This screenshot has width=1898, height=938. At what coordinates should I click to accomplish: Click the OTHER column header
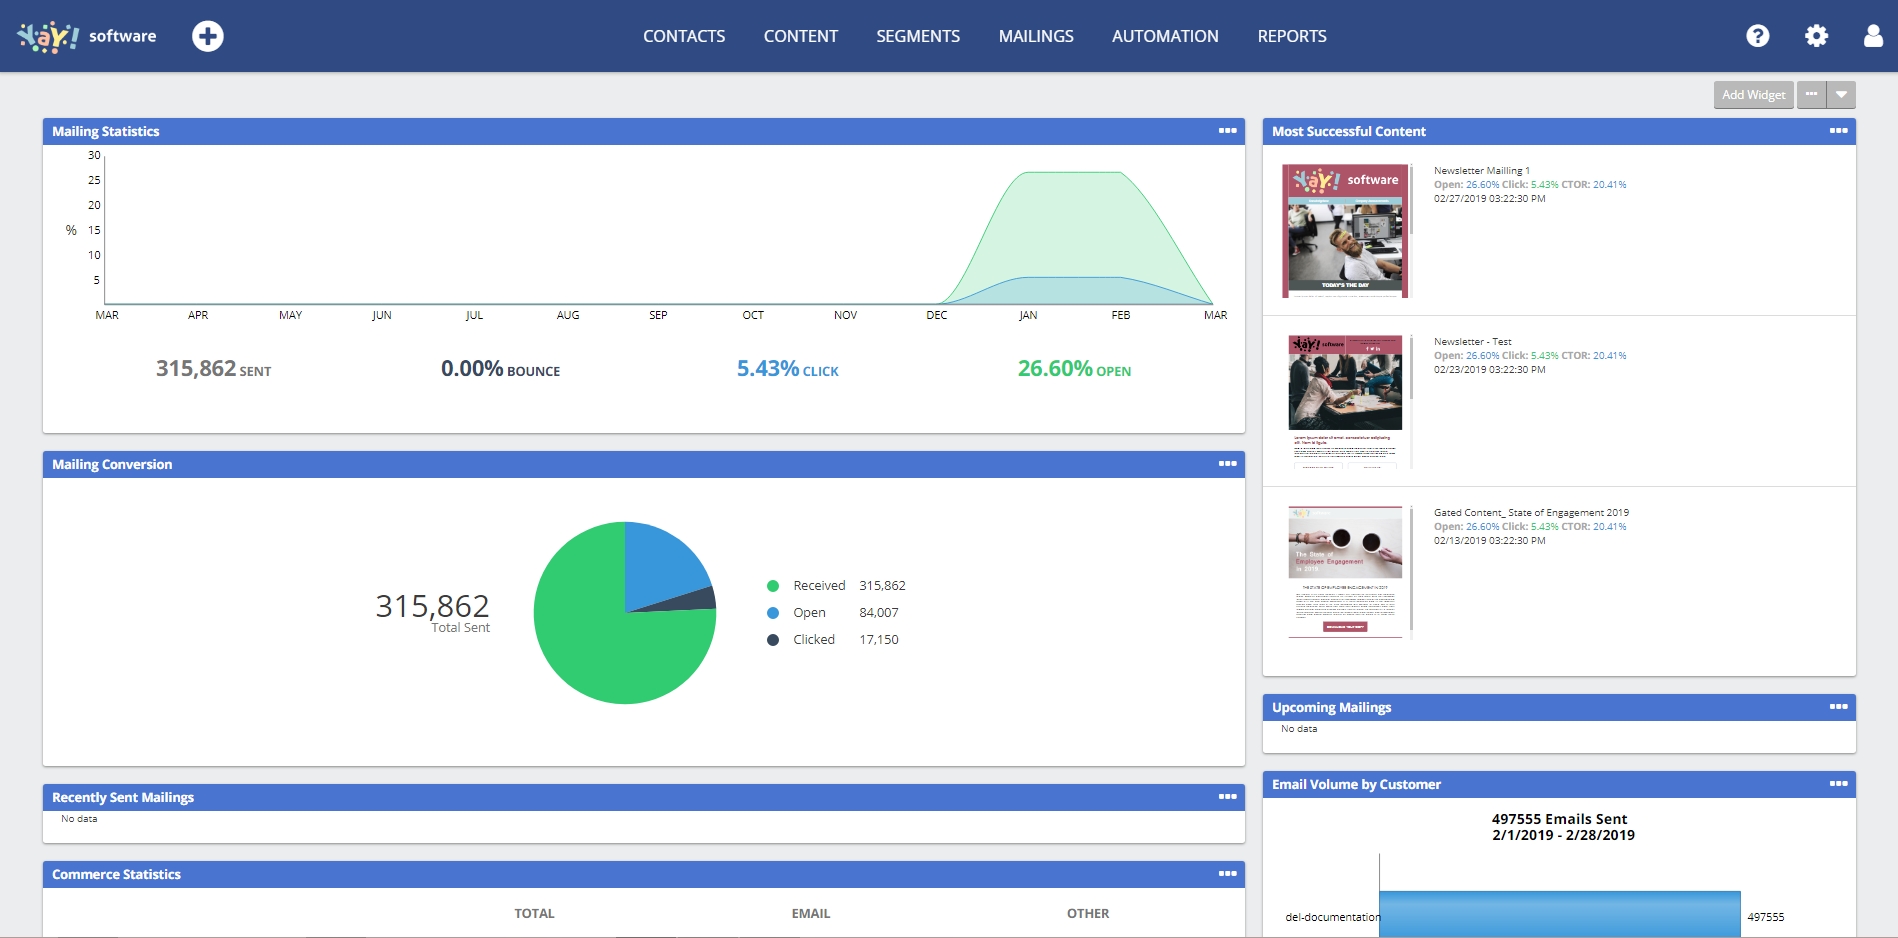click(x=1088, y=914)
